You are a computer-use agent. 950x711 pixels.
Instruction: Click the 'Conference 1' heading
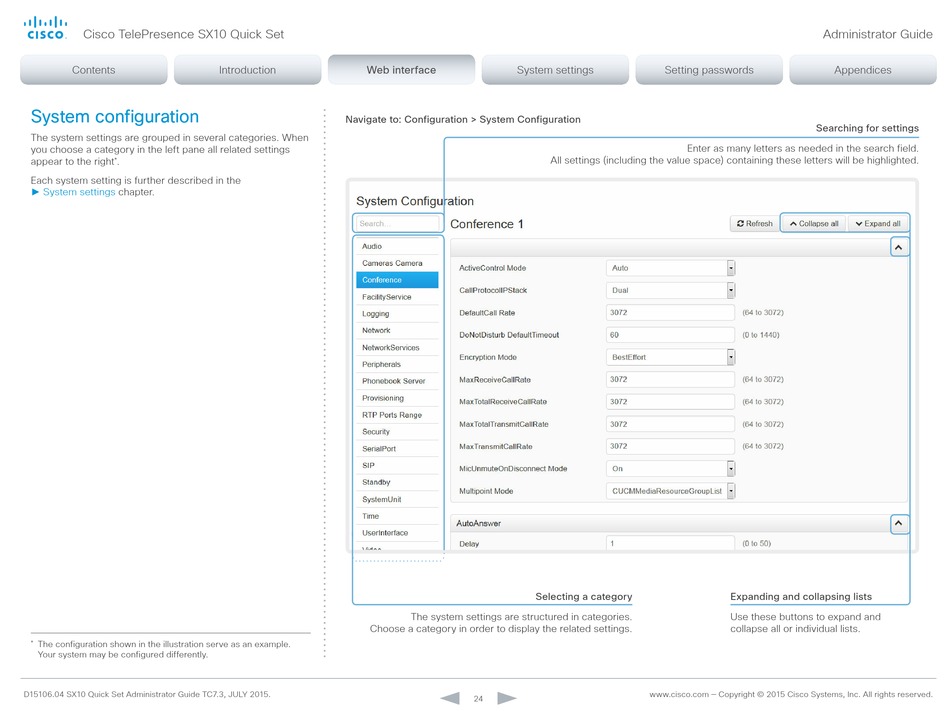(x=487, y=224)
